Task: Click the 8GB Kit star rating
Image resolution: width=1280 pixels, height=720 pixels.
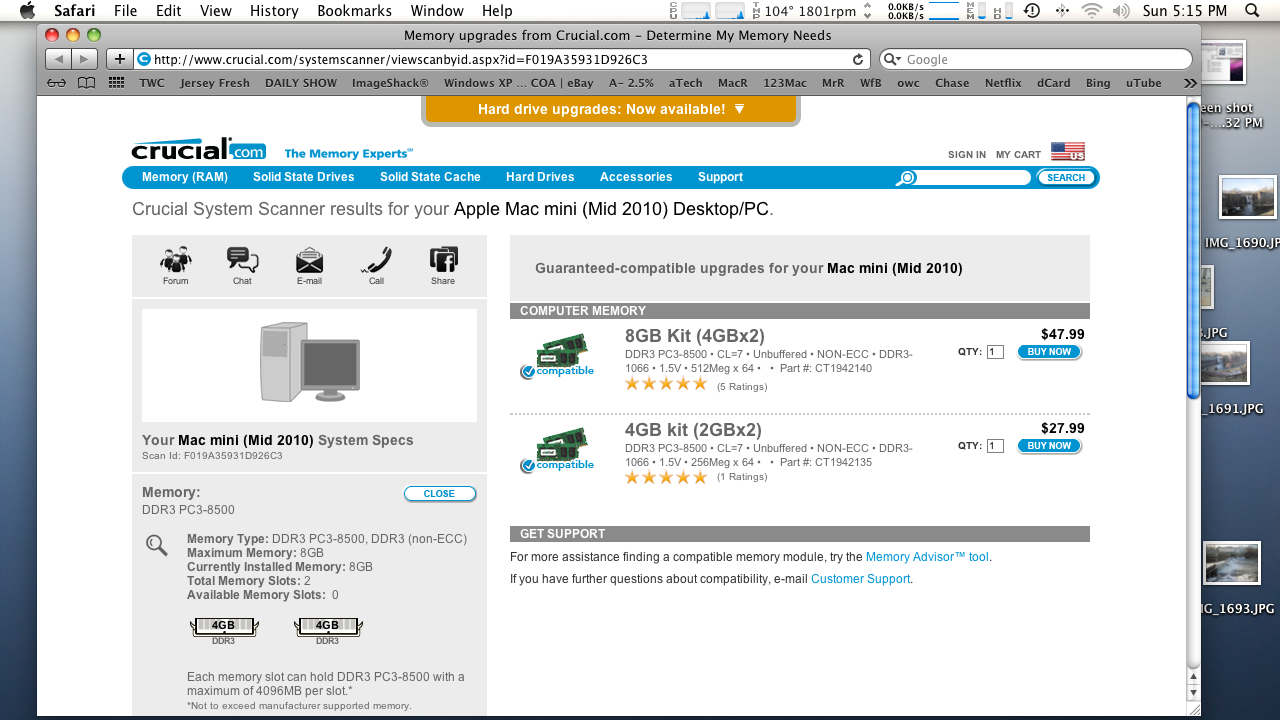Action: coord(665,384)
